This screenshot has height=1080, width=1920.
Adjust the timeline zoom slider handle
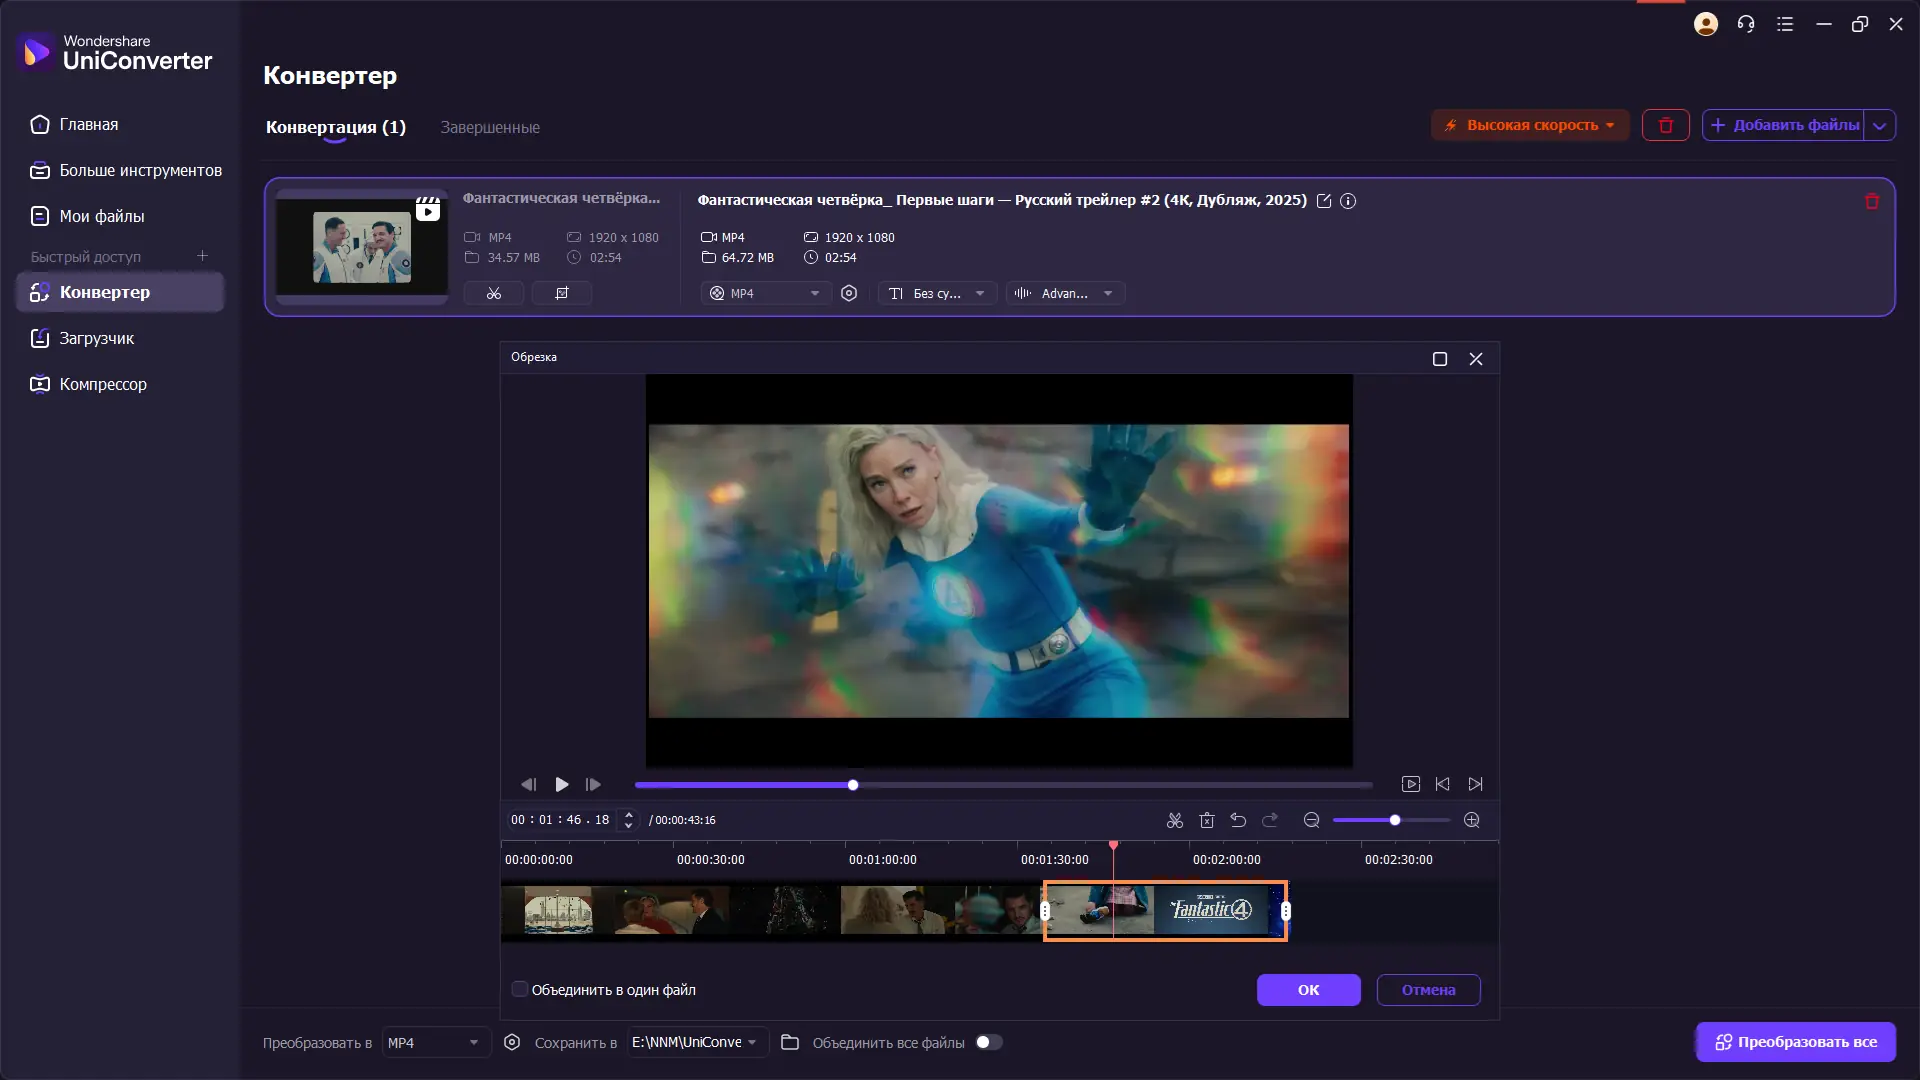[1395, 820]
